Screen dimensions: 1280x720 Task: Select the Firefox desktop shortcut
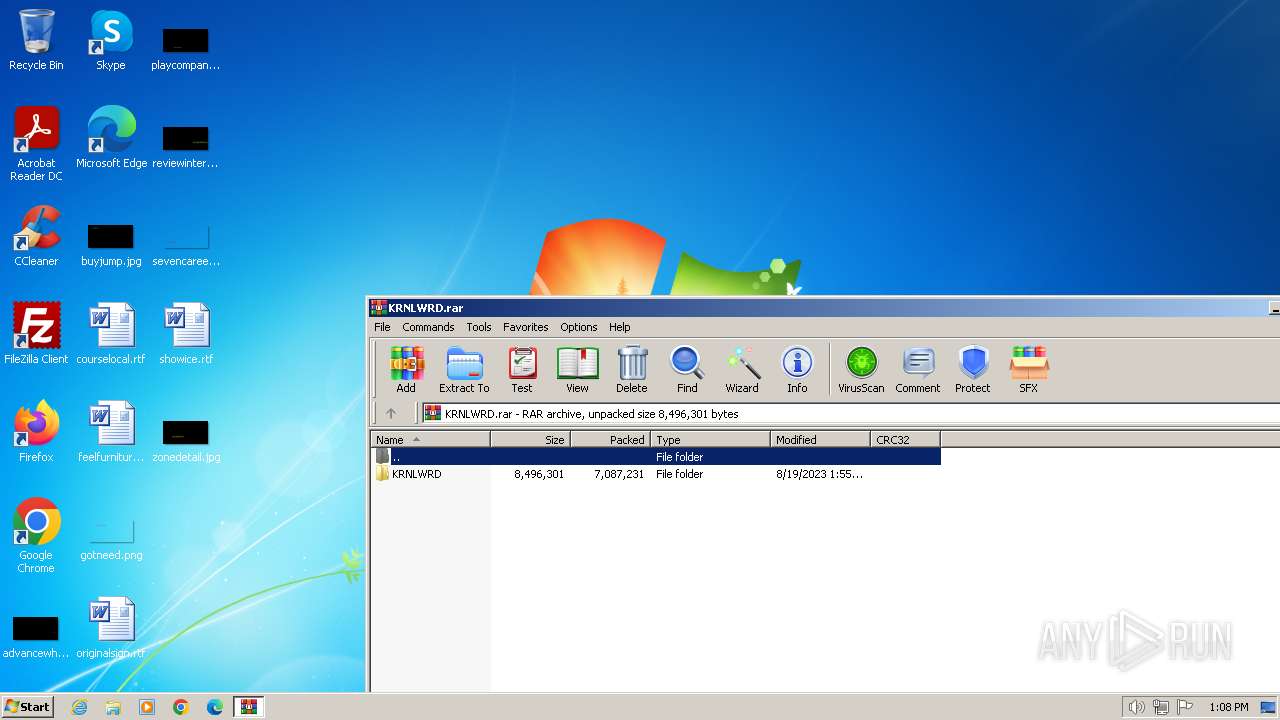[x=36, y=432]
